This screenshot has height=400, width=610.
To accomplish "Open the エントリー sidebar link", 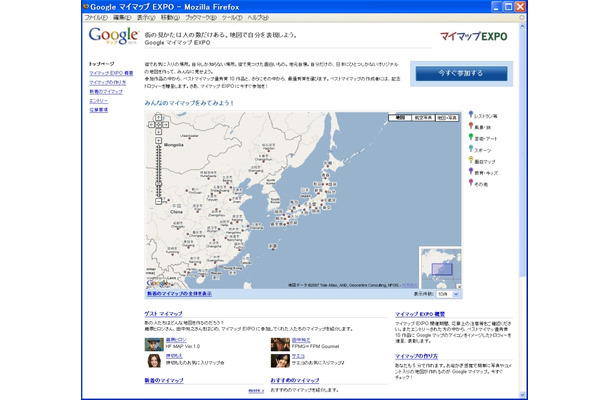I will pyautogui.click(x=98, y=101).
